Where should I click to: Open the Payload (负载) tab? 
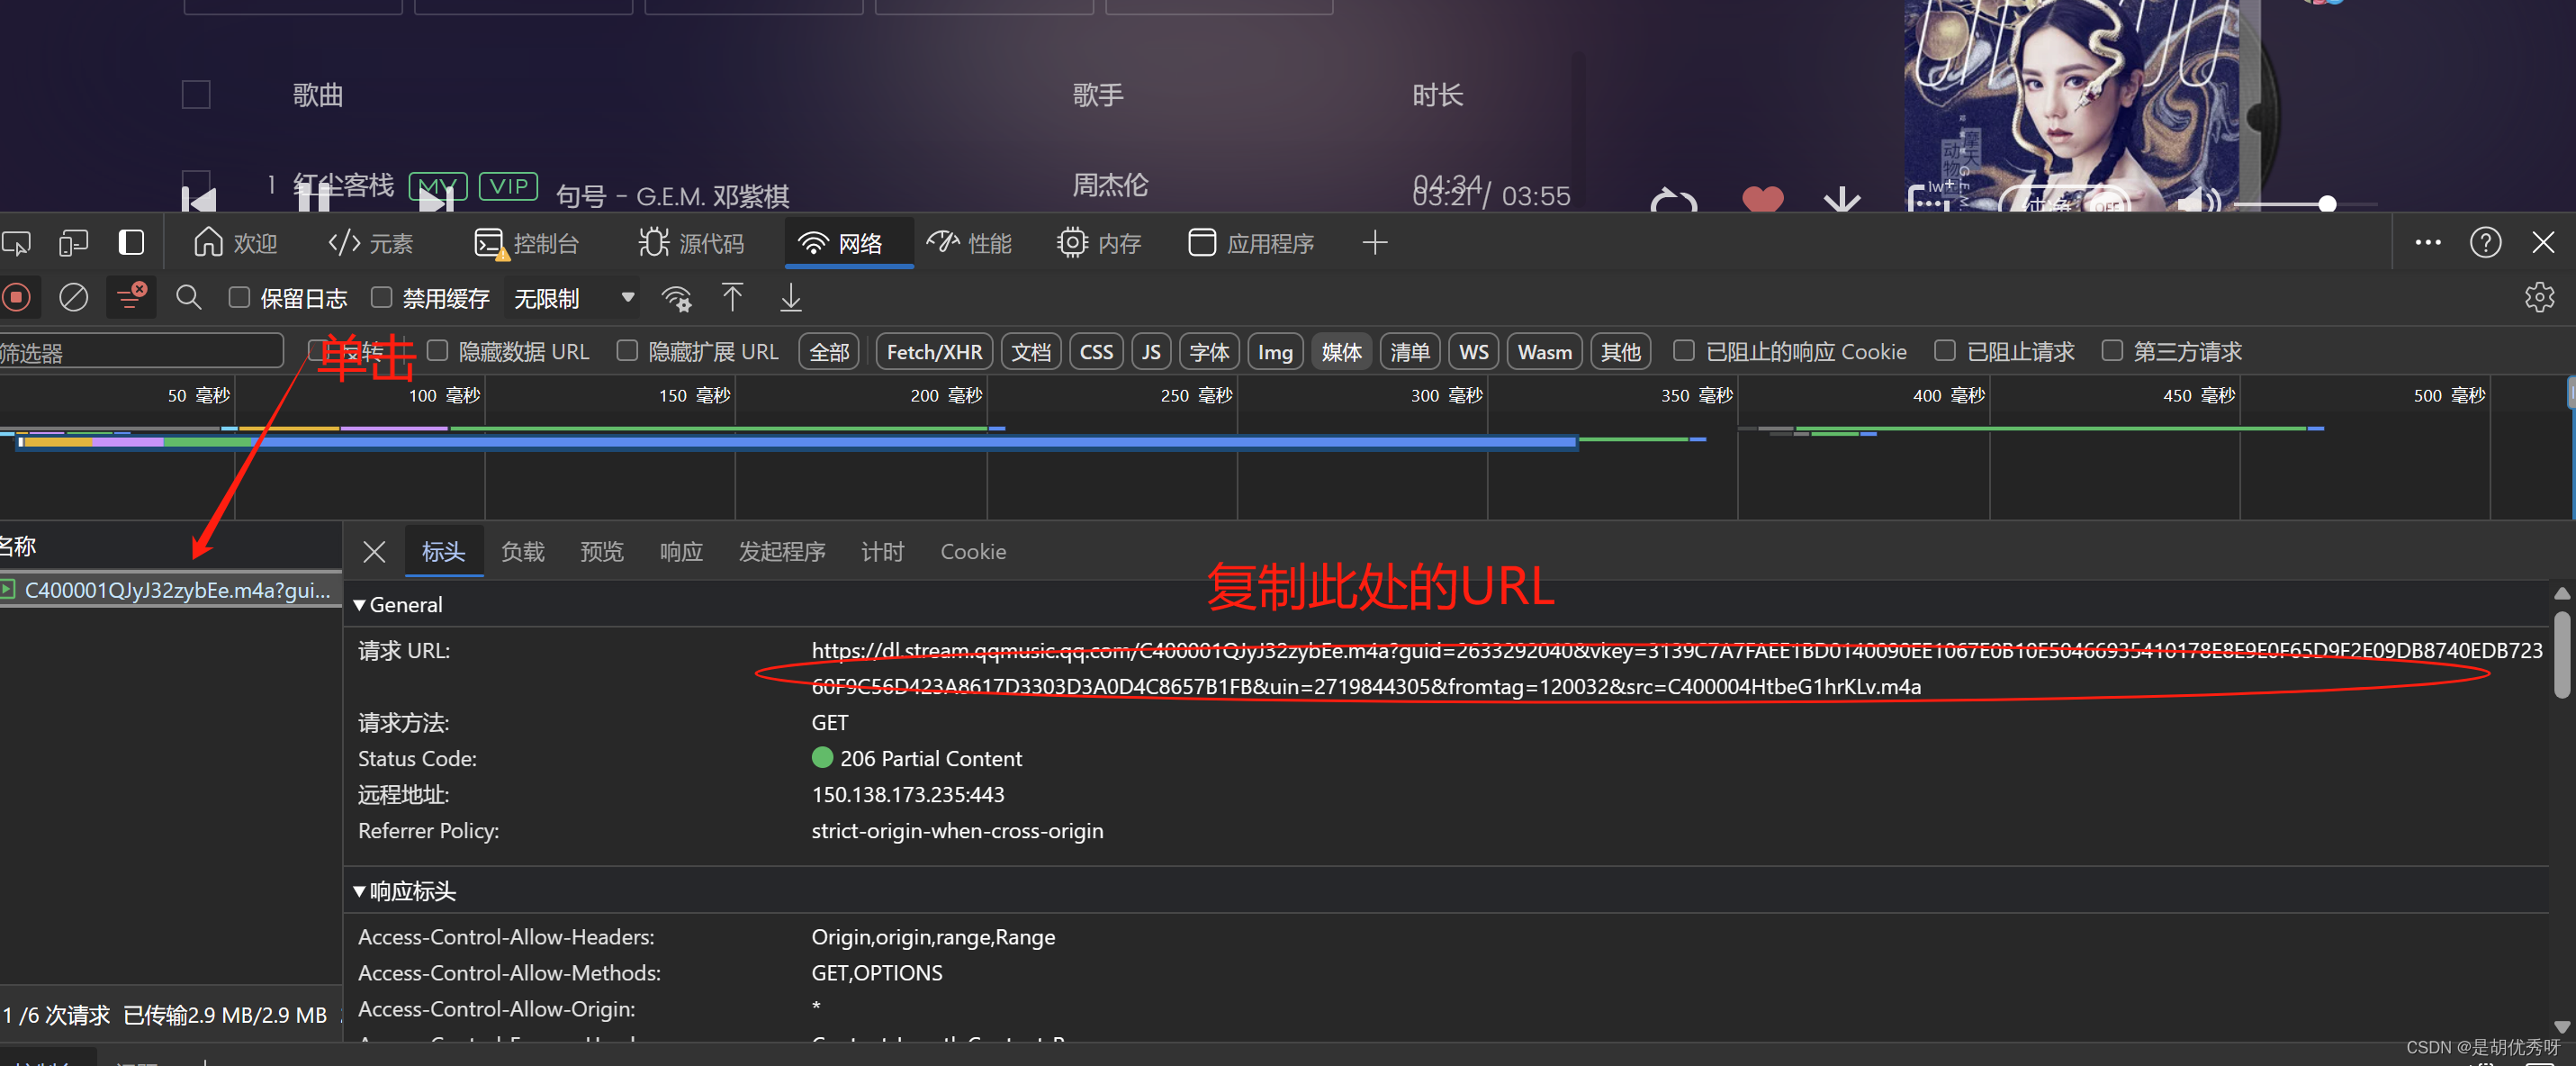522,551
